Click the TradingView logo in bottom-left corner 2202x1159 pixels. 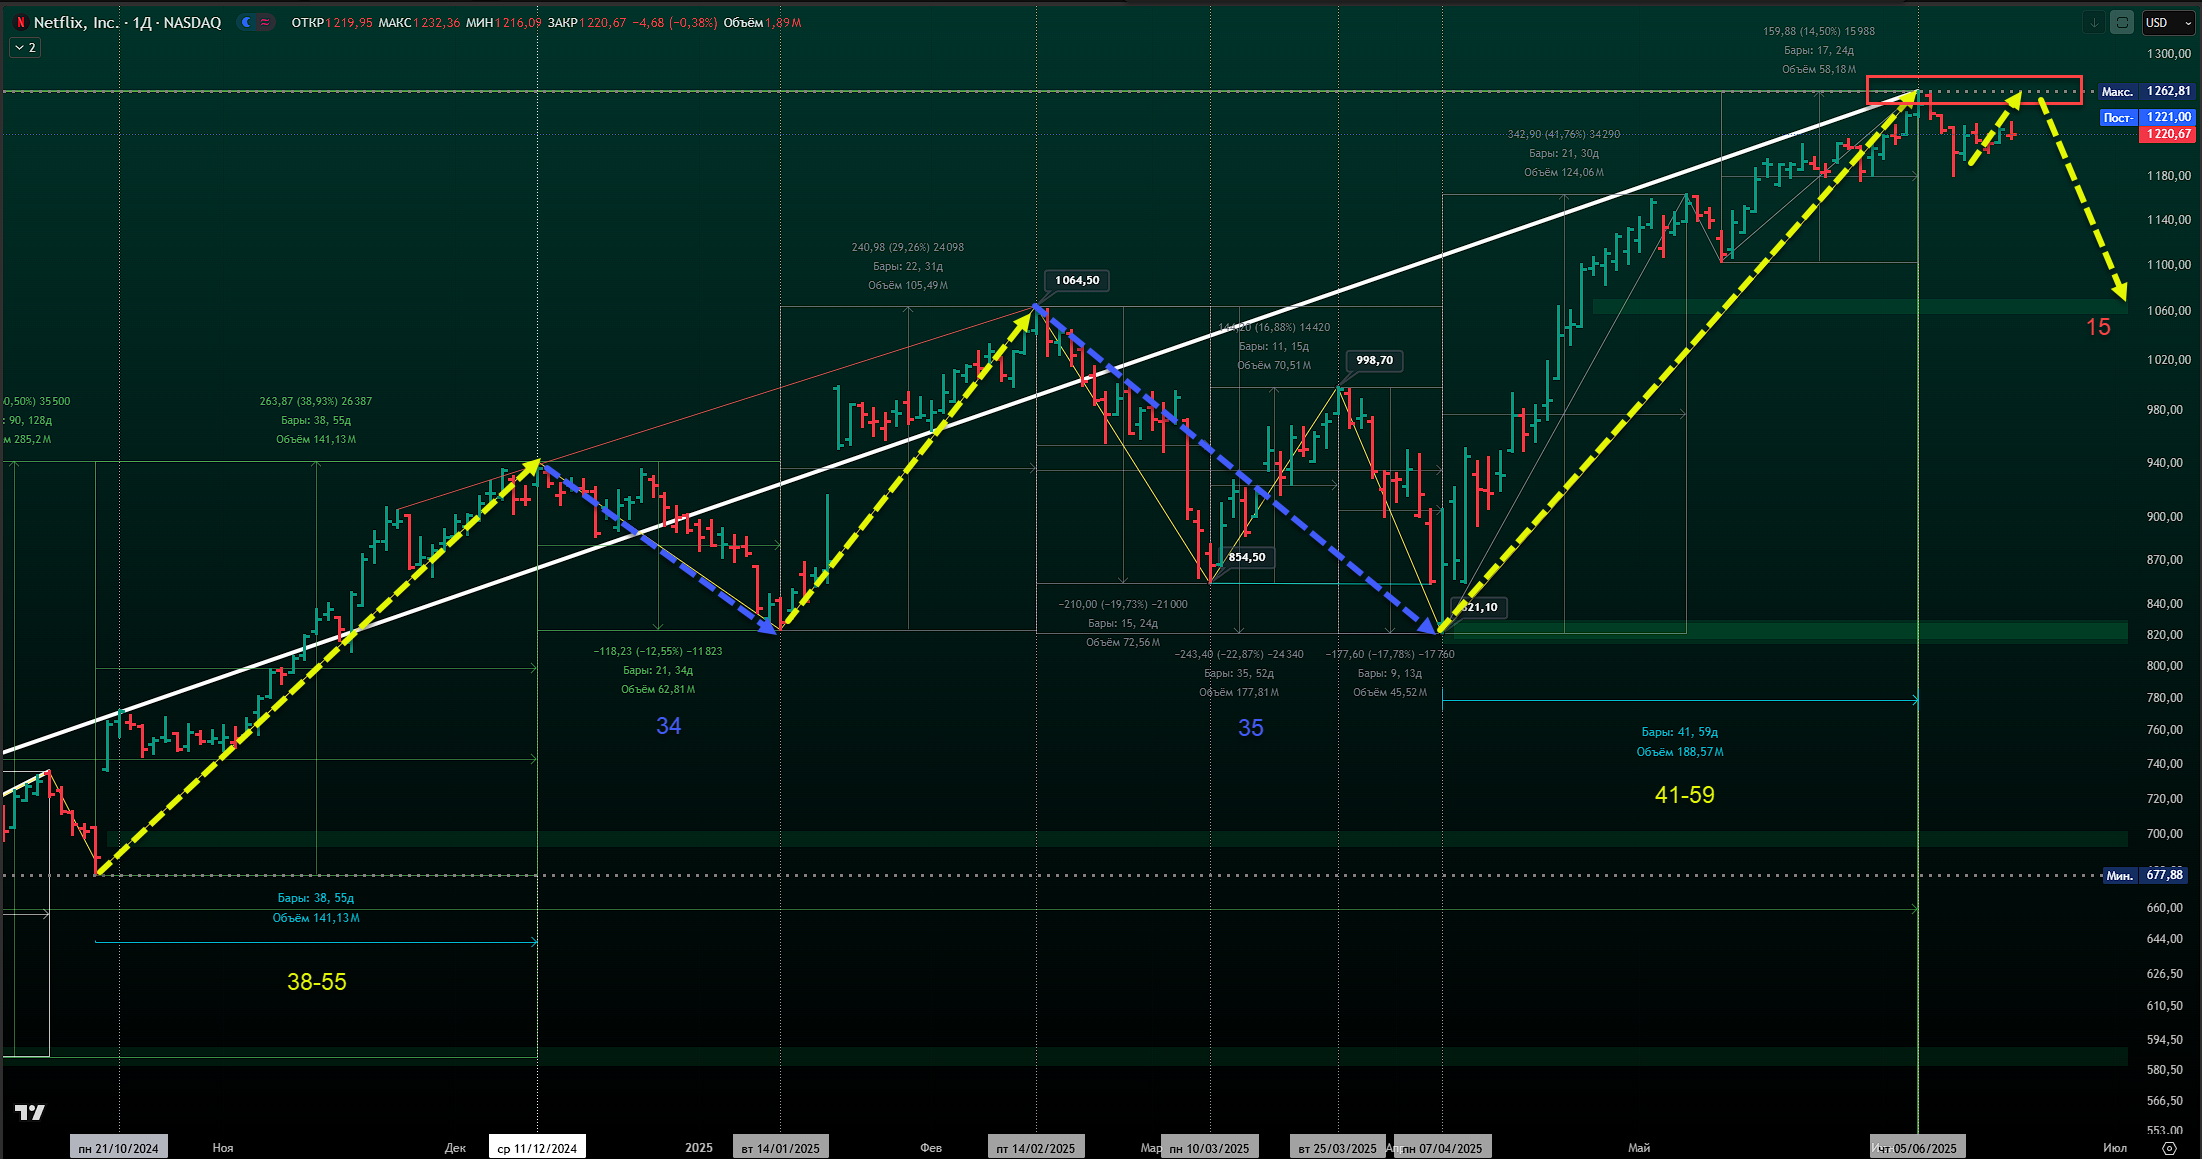30,1112
